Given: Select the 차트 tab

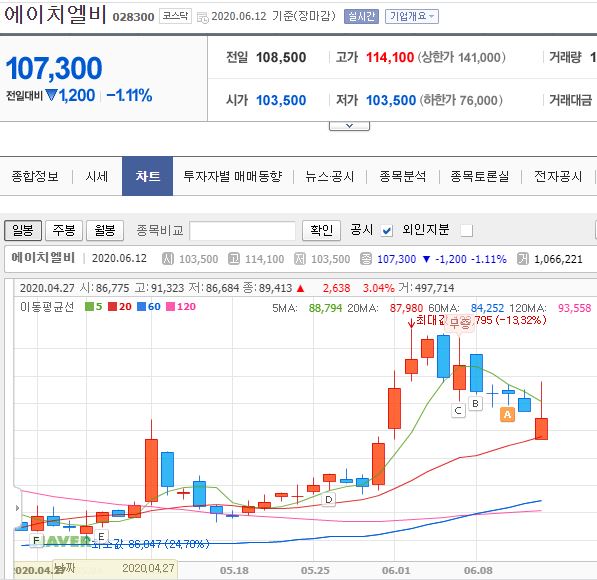Looking at the screenshot, I should (147, 176).
